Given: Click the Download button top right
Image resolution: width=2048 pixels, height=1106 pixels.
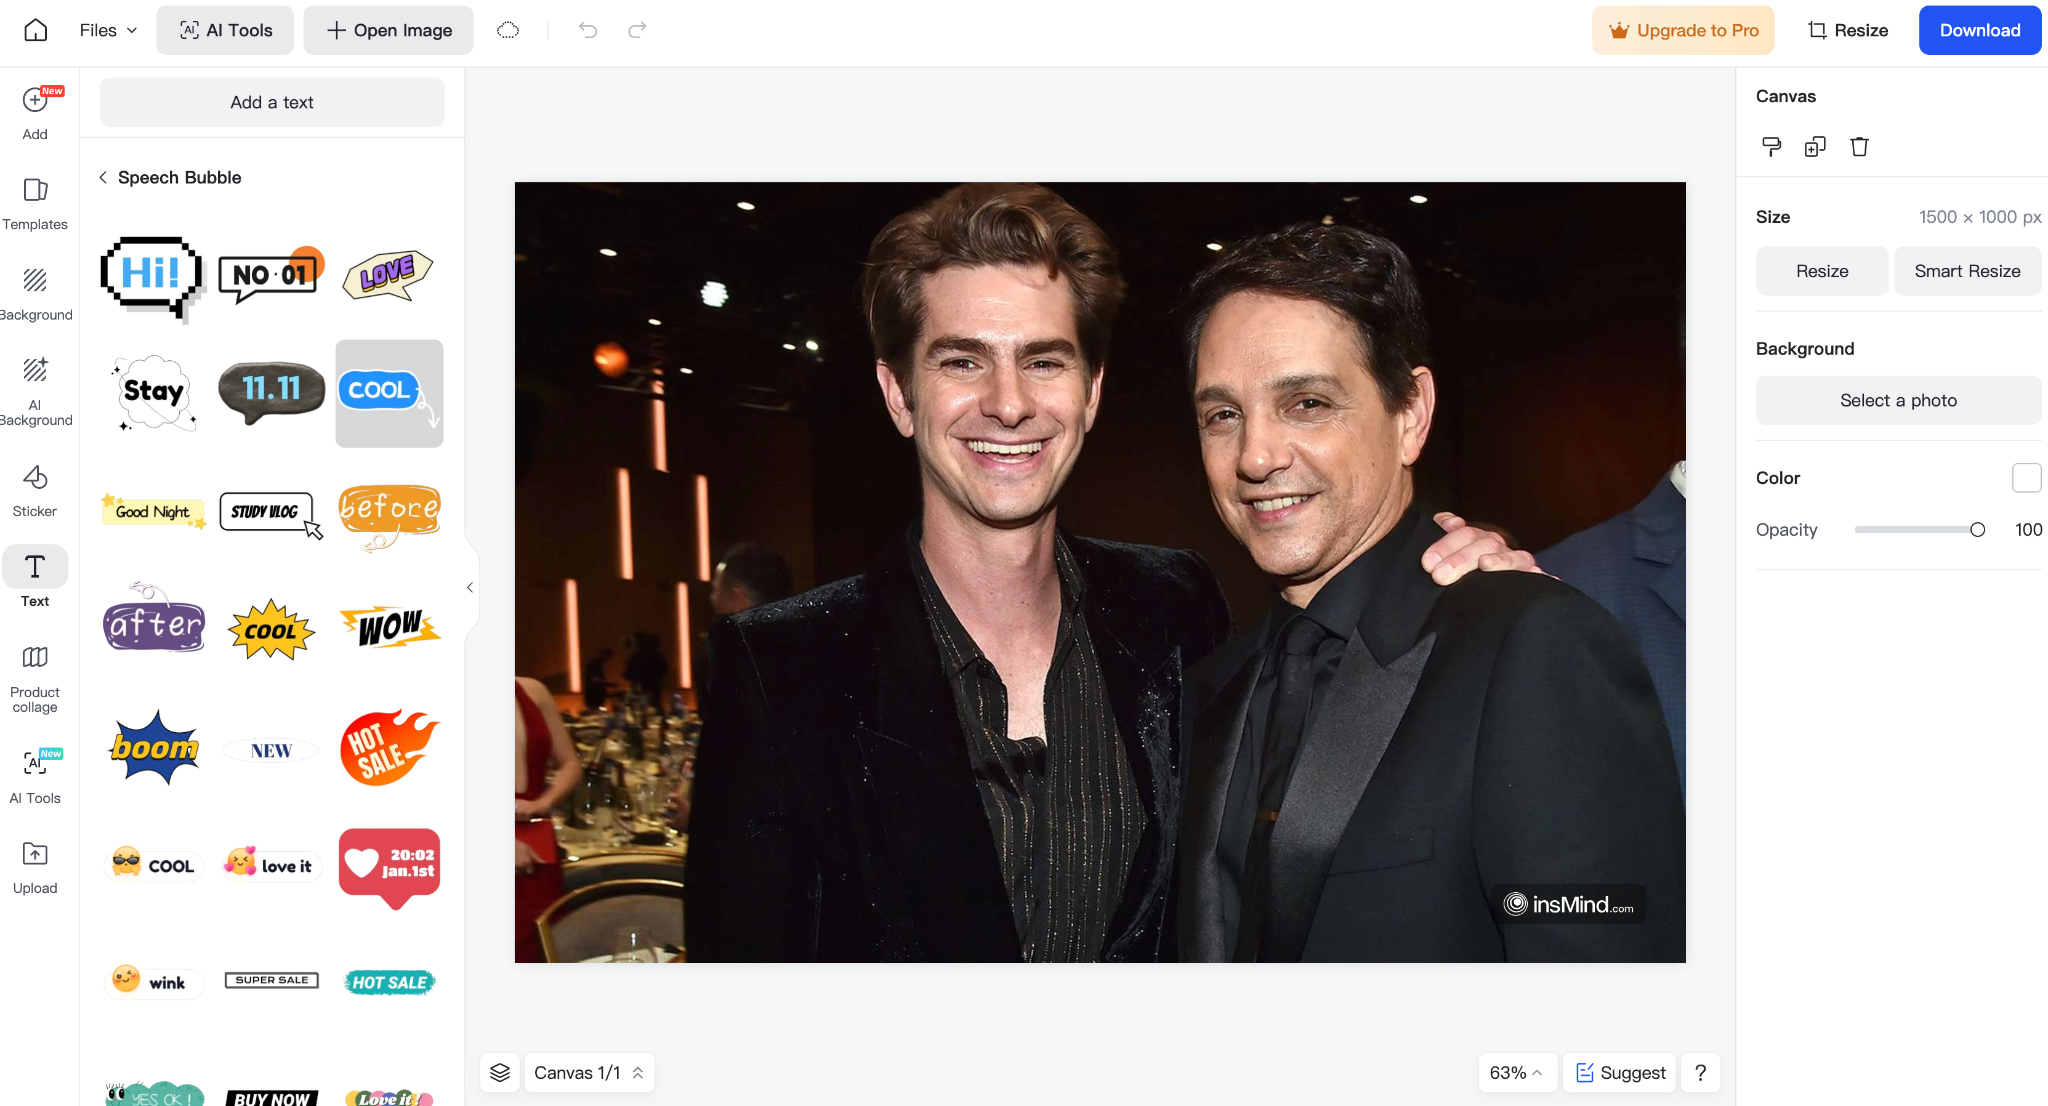Looking at the screenshot, I should point(1977,31).
